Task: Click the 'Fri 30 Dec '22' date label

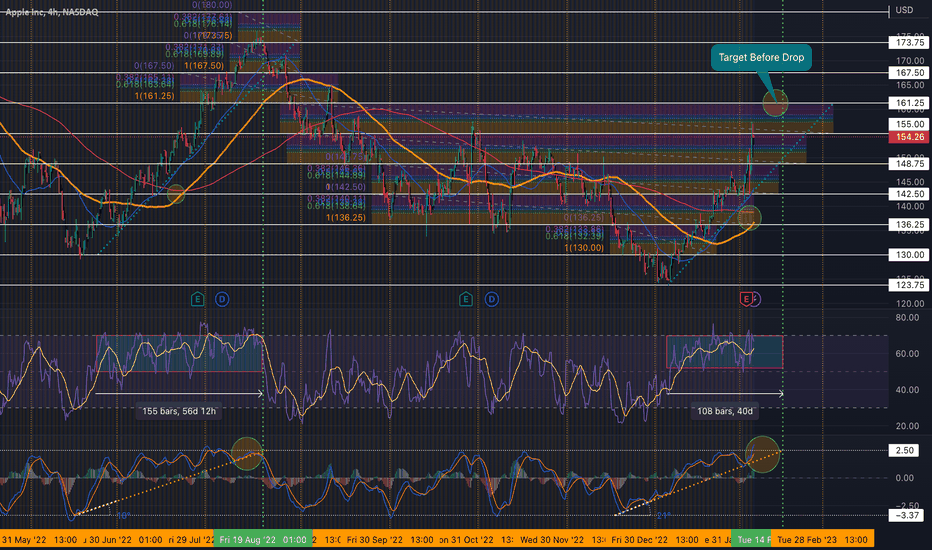Action: [639, 540]
